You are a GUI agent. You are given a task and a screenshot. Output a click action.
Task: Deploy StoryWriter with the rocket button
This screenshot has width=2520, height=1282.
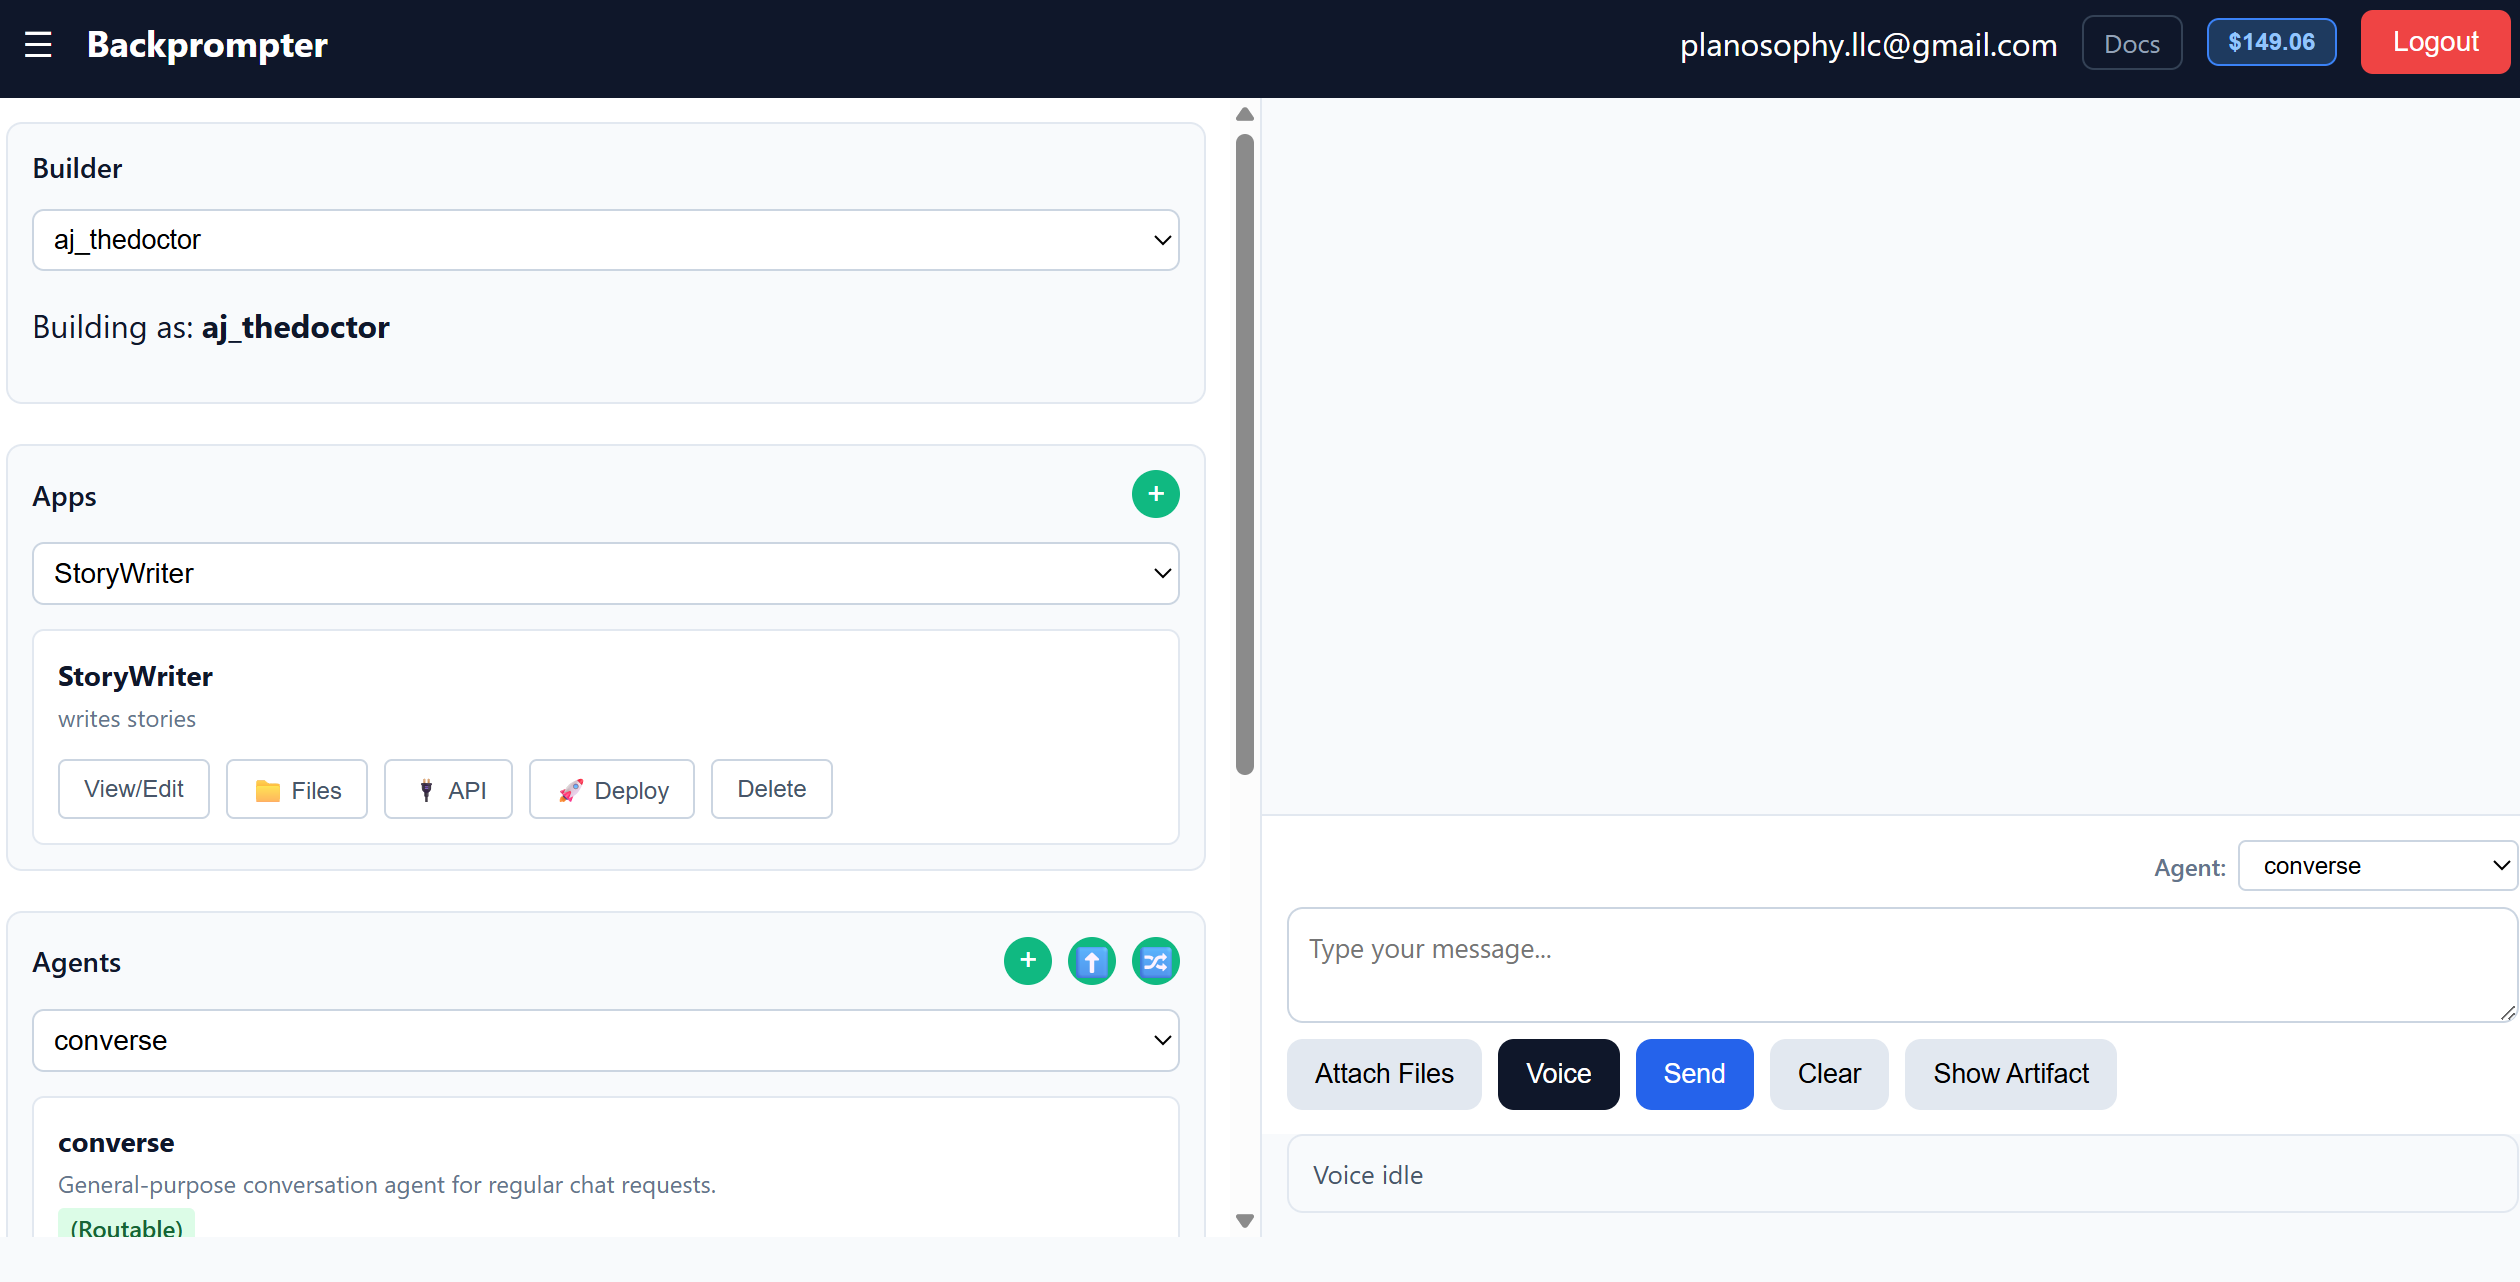(x=612, y=789)
